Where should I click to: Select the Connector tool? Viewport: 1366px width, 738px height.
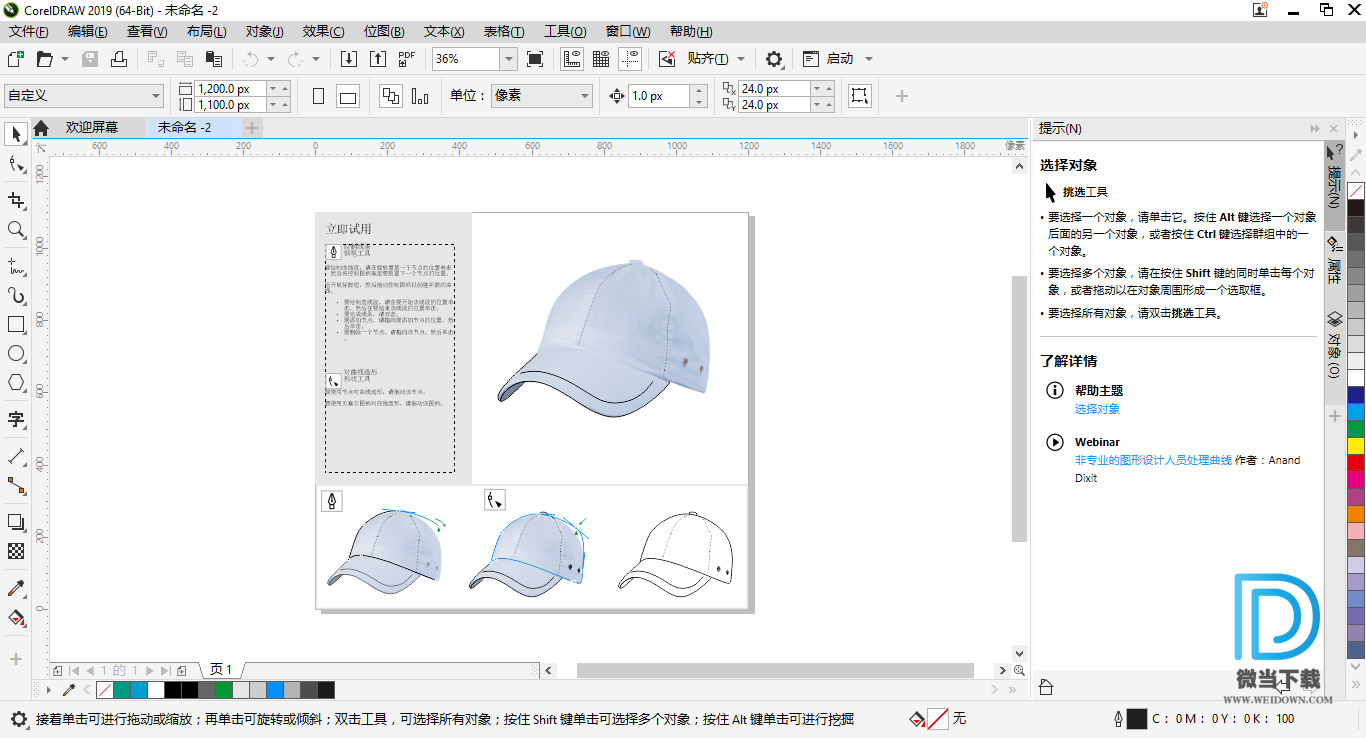click(16, 486)
